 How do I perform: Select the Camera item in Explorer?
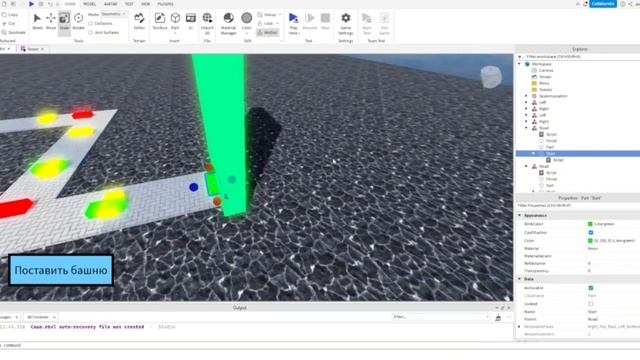tap(546, 71)
